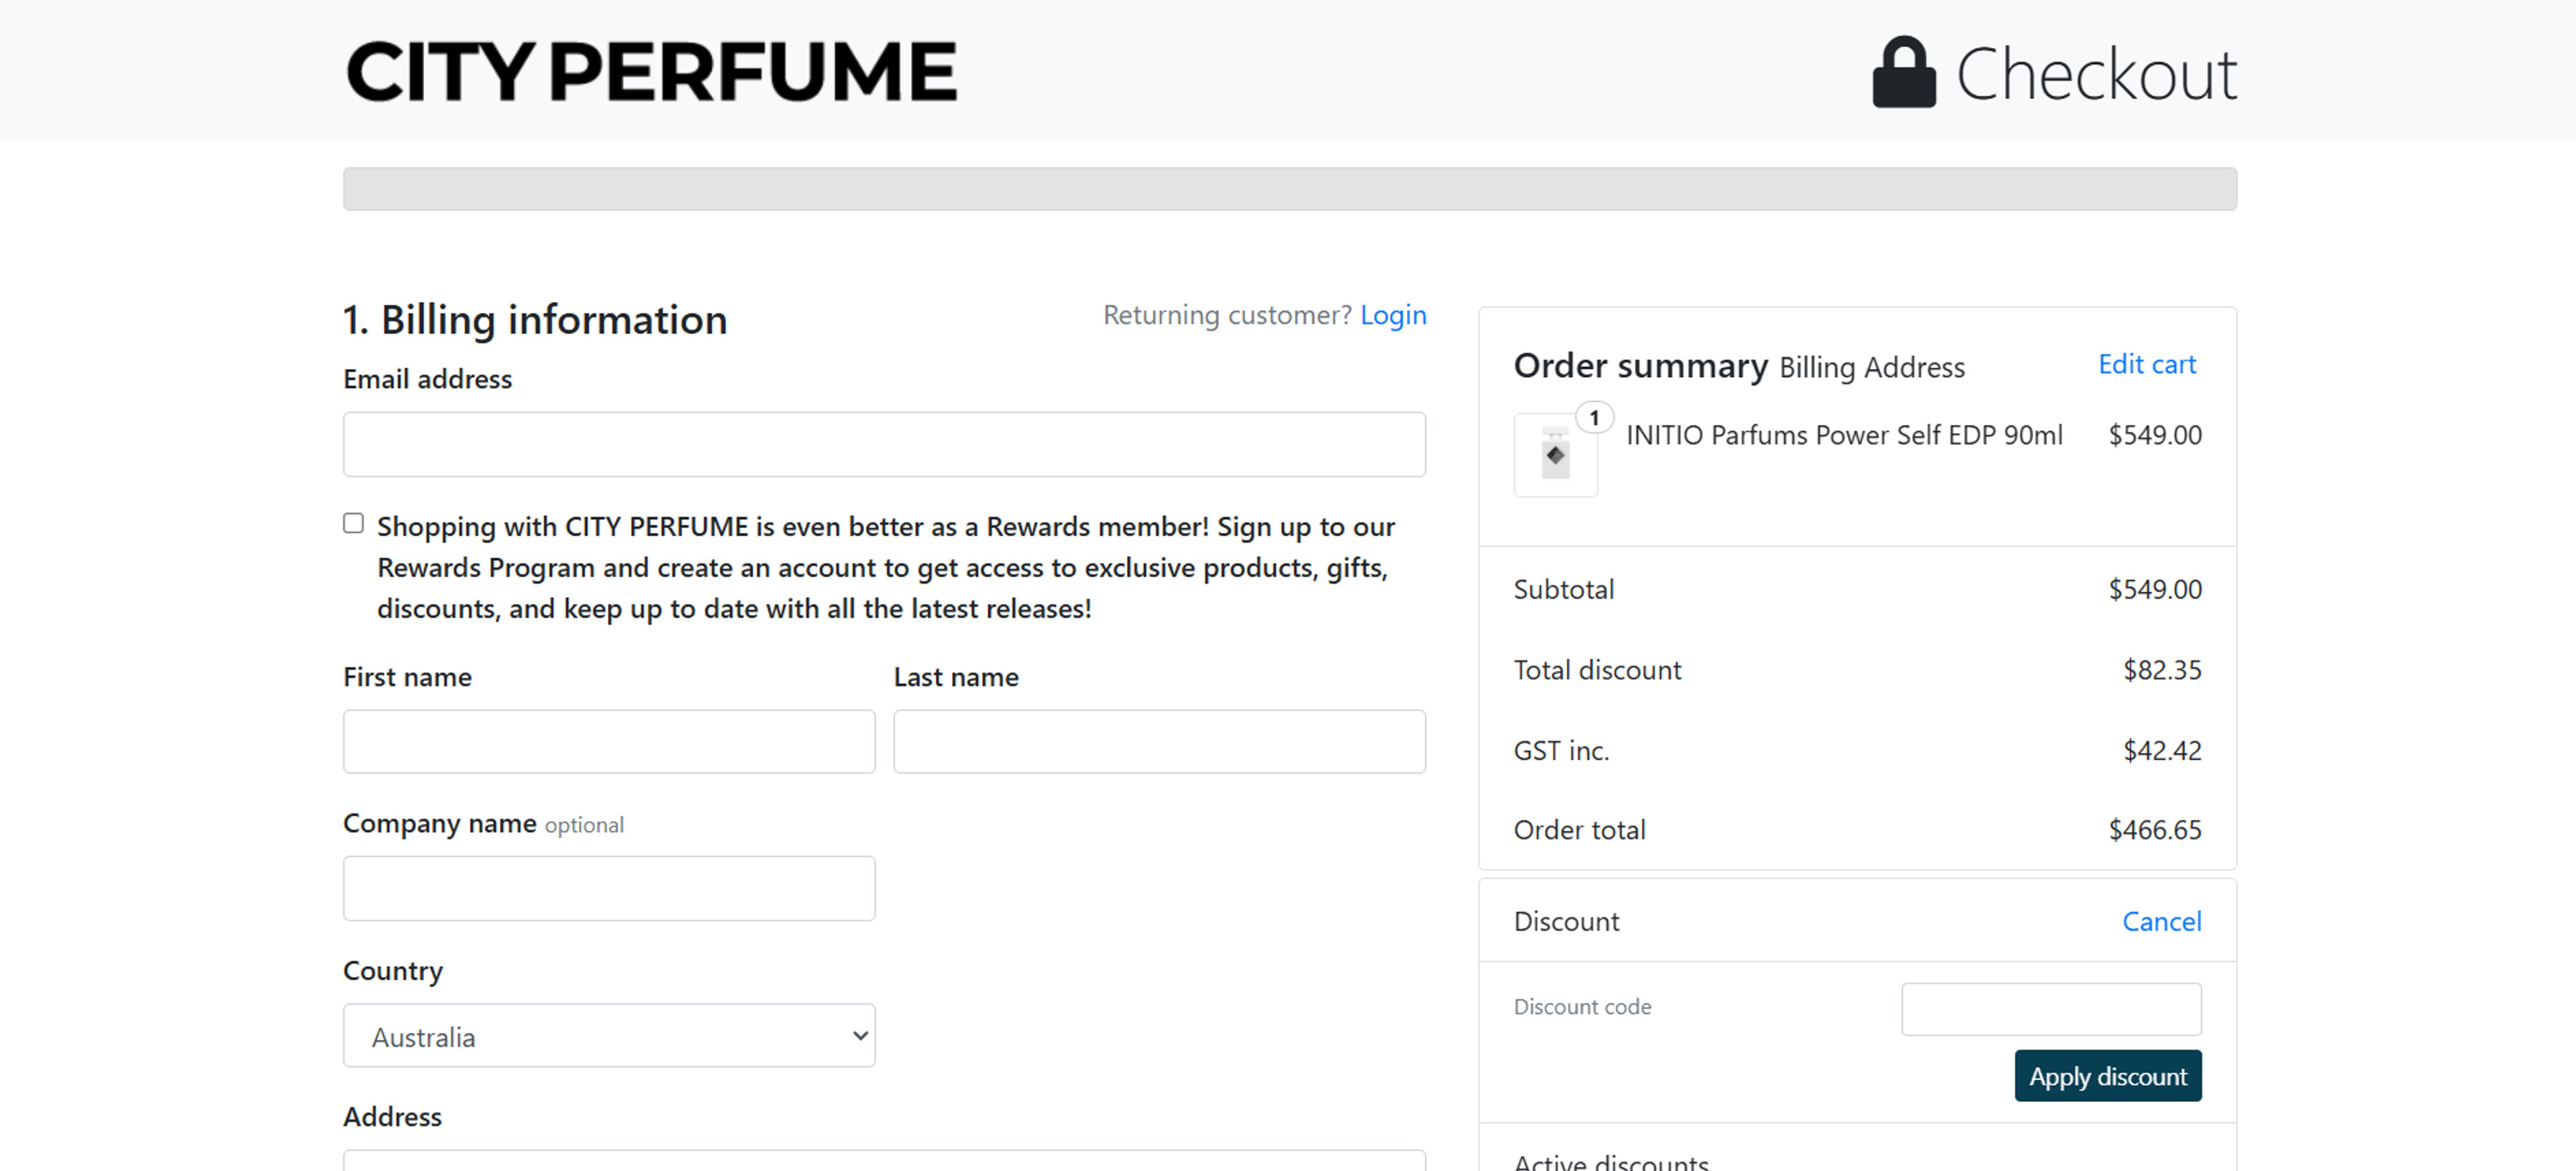Image resolution: width=2576 pixels, height=1171 pixels.
Task: Focus the Email address field
Action: click(x=883, y=444)
